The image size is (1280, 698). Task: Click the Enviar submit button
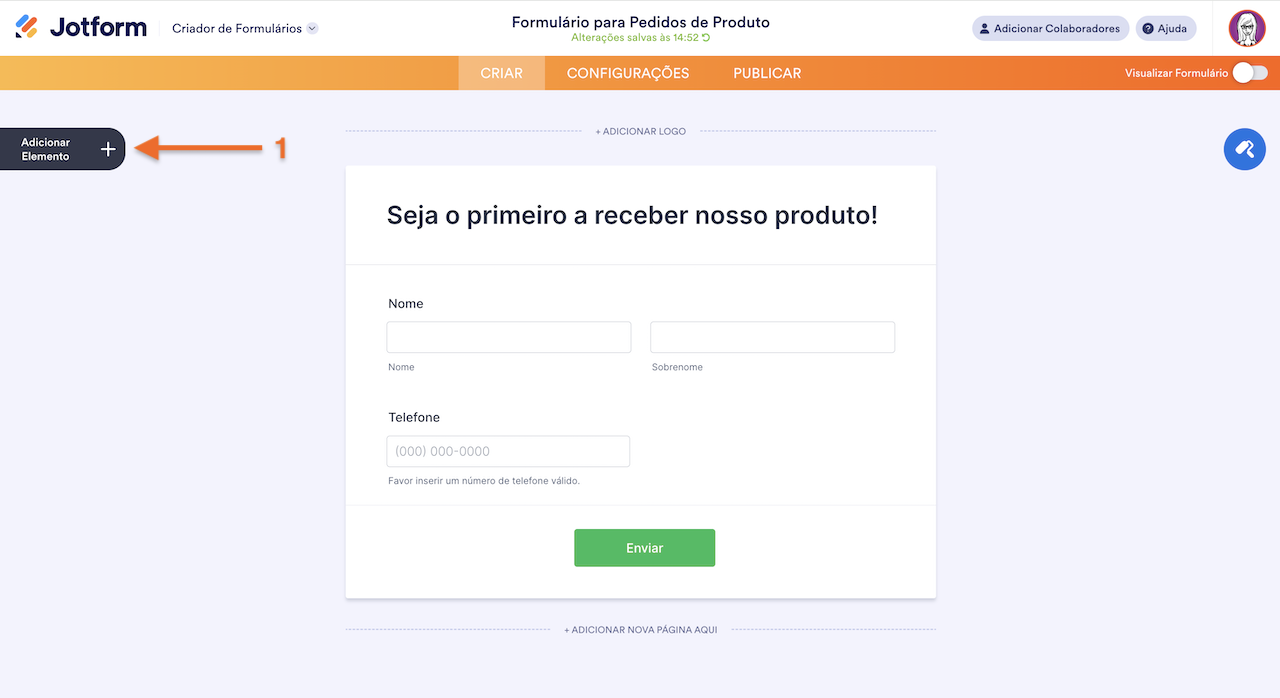coord(644,547)
